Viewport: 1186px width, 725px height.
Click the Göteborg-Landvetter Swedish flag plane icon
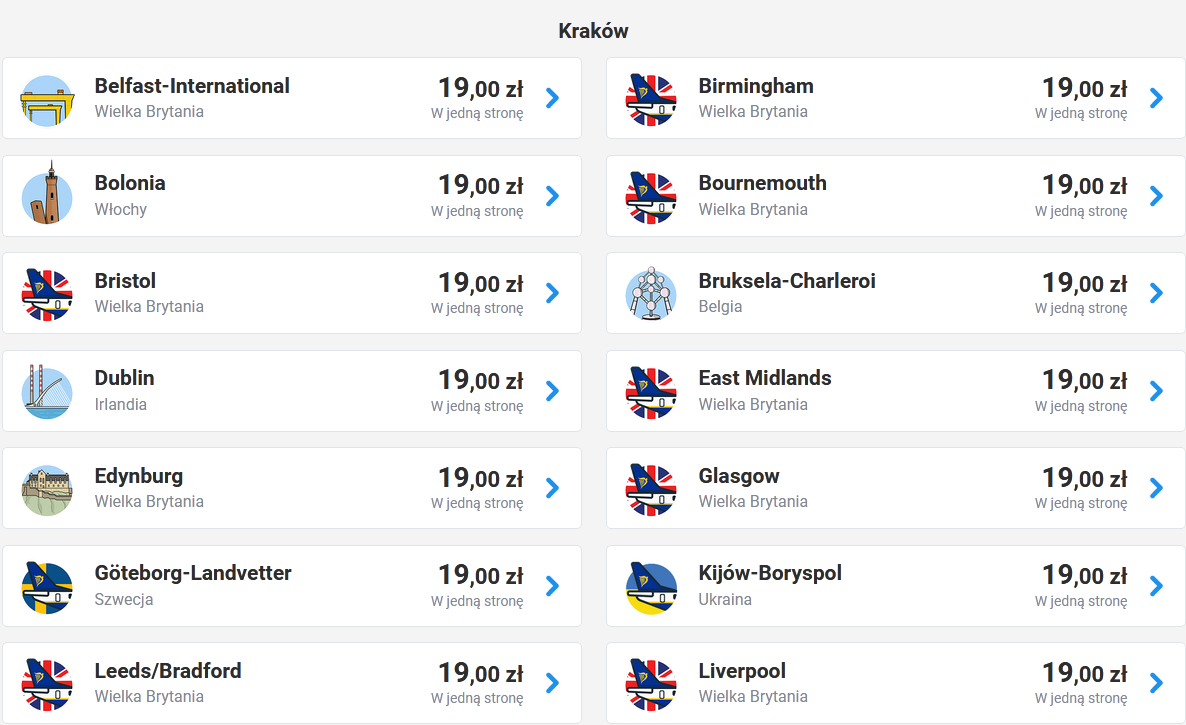[x=47, y=587]
